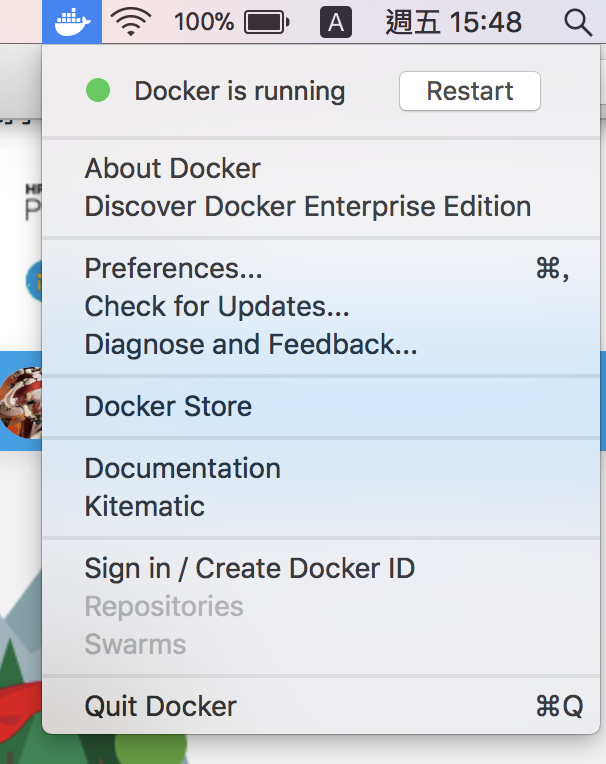Click the green Docker running status dot

click(x=98, y=91)
